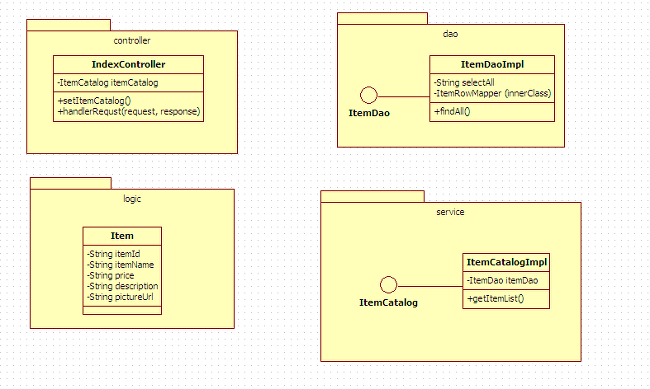This screenshot has height=389, width=650.
Task: Click the +findAll() operation
Action: pos(452,112)
